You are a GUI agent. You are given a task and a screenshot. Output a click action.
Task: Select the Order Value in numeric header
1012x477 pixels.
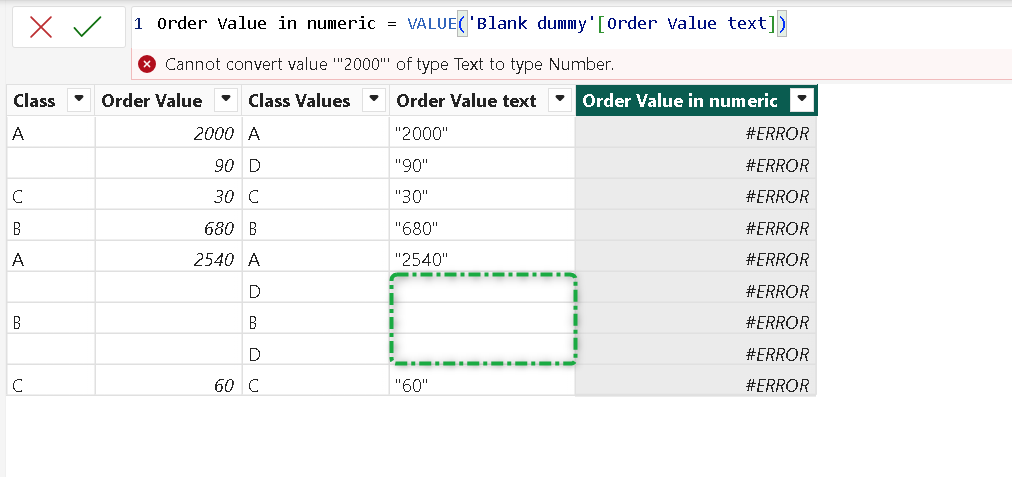coord(680,100)
